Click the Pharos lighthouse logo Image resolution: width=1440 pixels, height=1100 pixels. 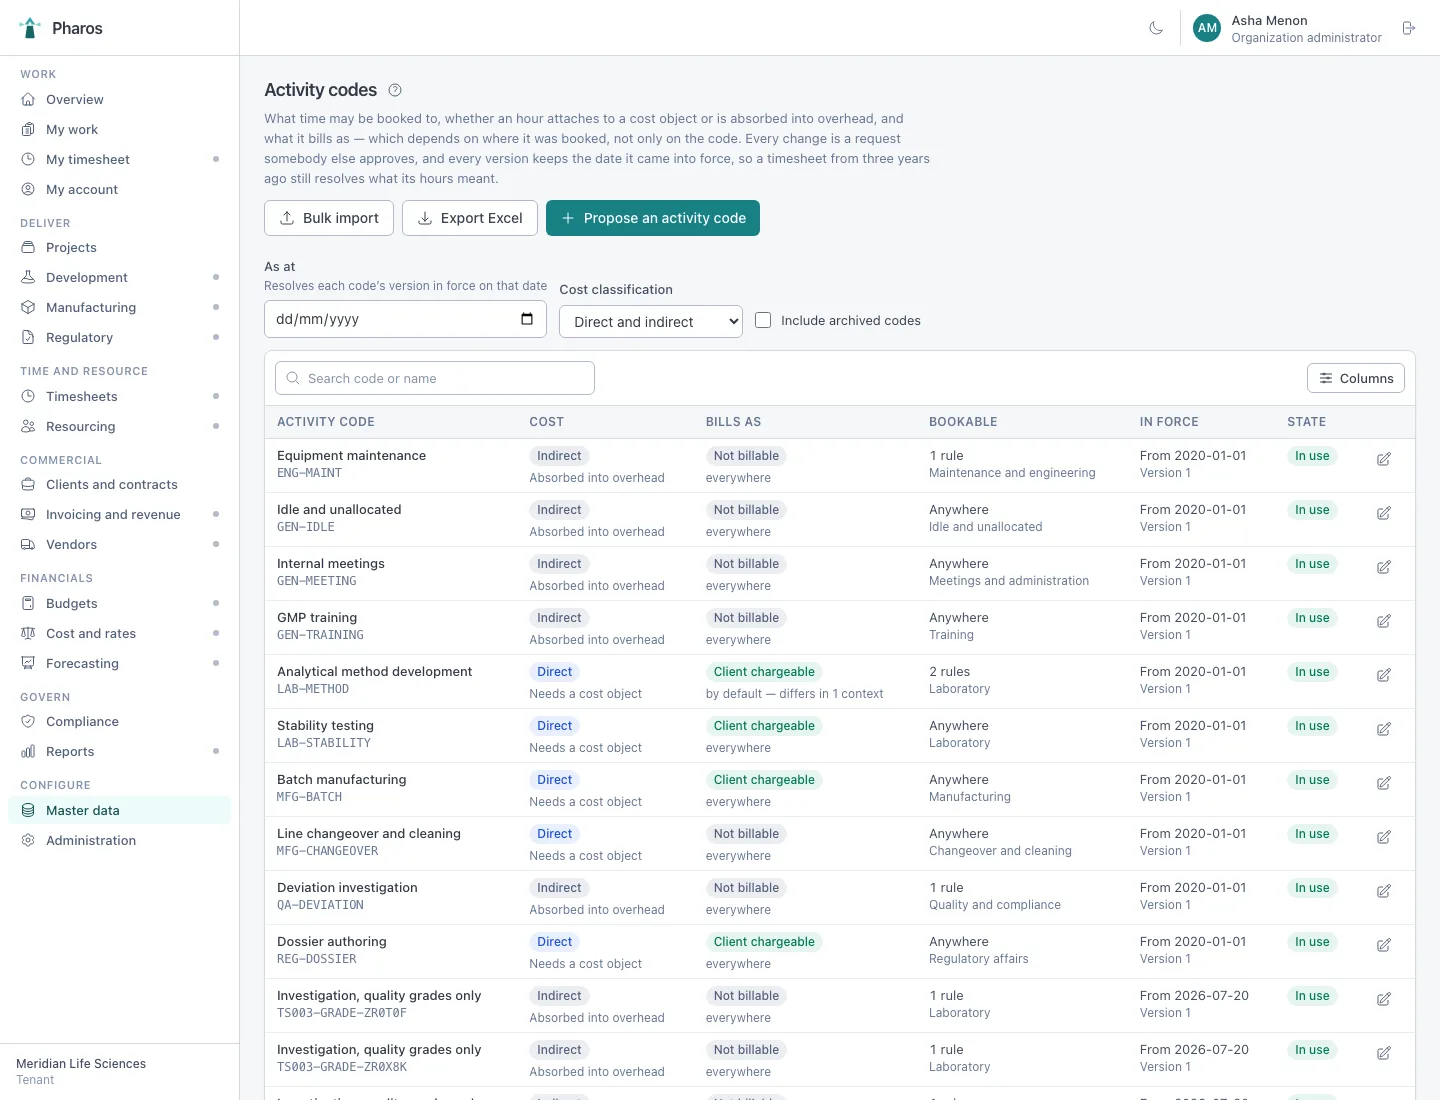pos(30,28)
